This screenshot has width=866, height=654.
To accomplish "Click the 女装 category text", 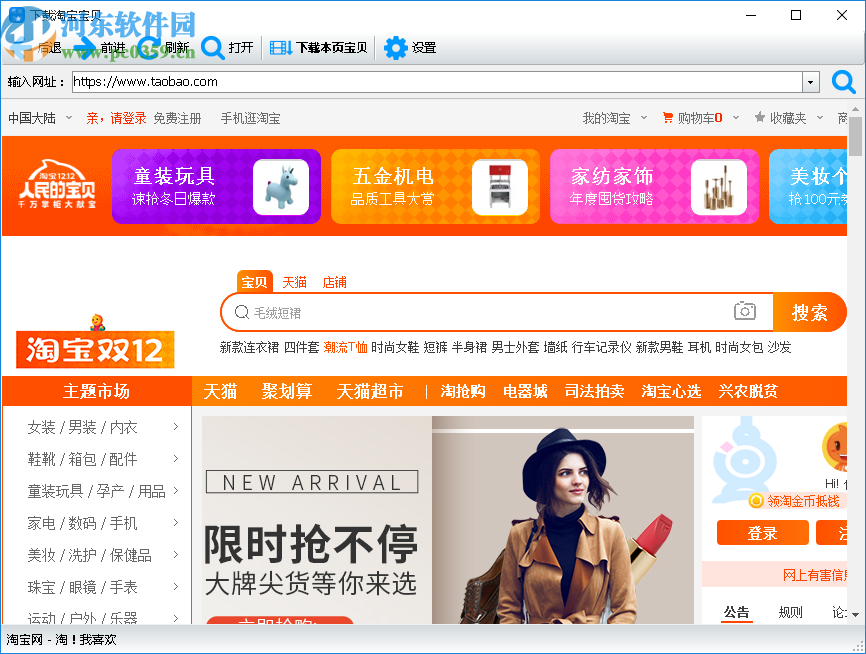I will point(42,427).
